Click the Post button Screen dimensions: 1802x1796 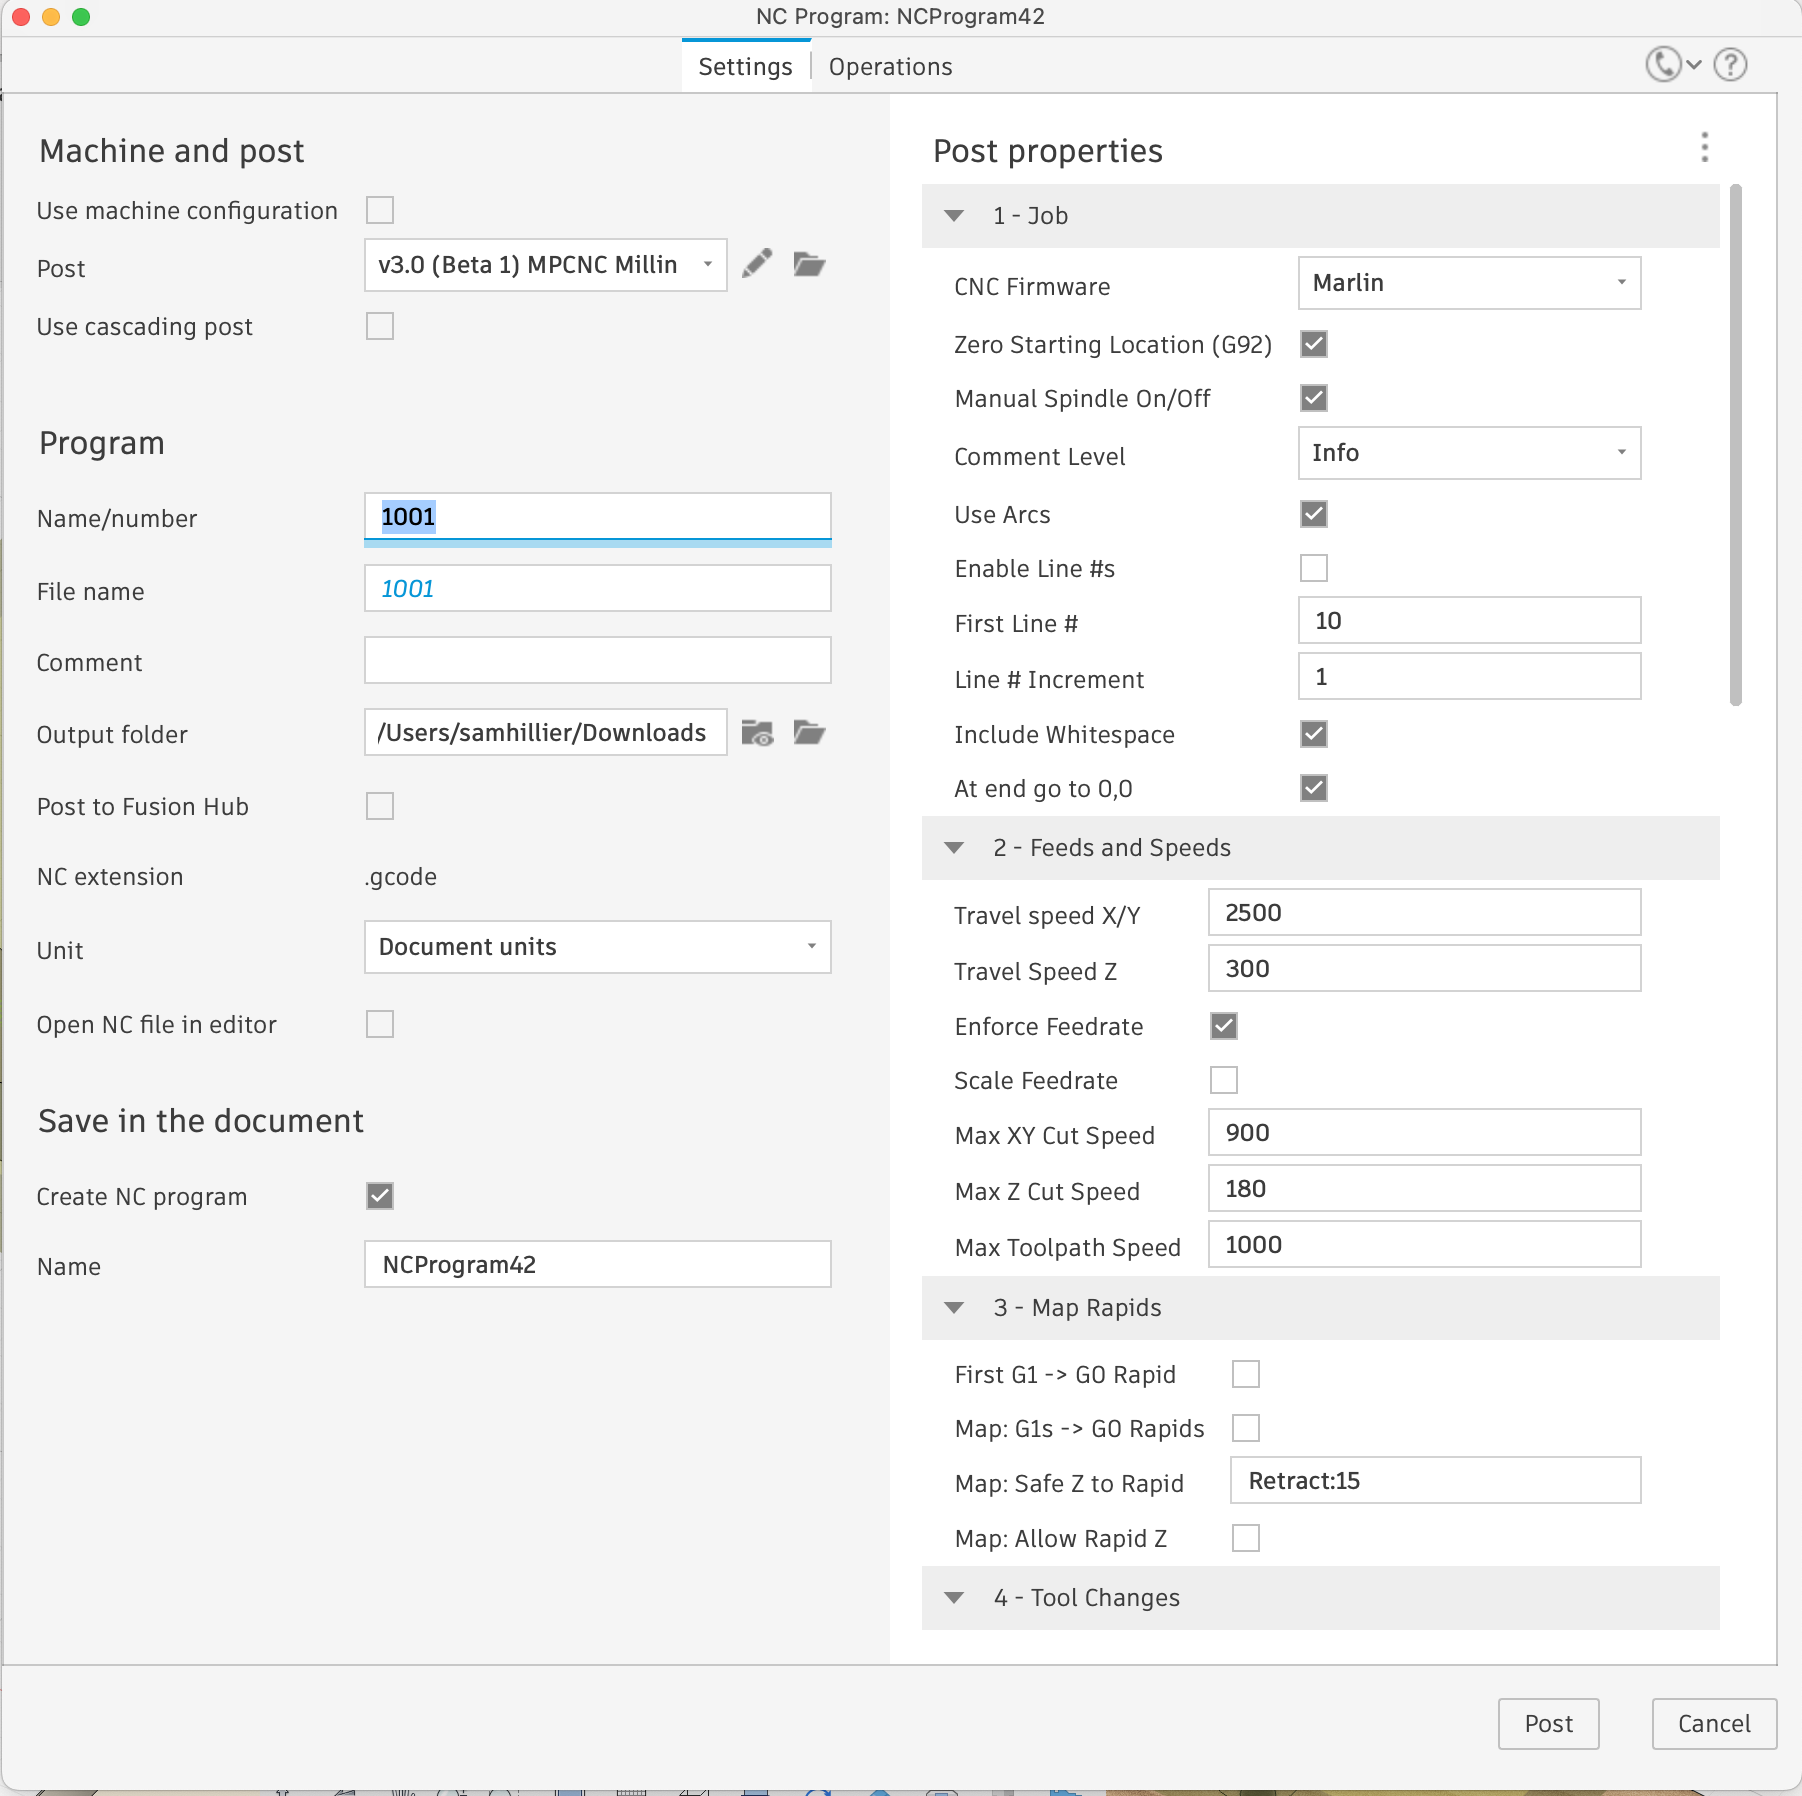[x=1548, y=1724]
